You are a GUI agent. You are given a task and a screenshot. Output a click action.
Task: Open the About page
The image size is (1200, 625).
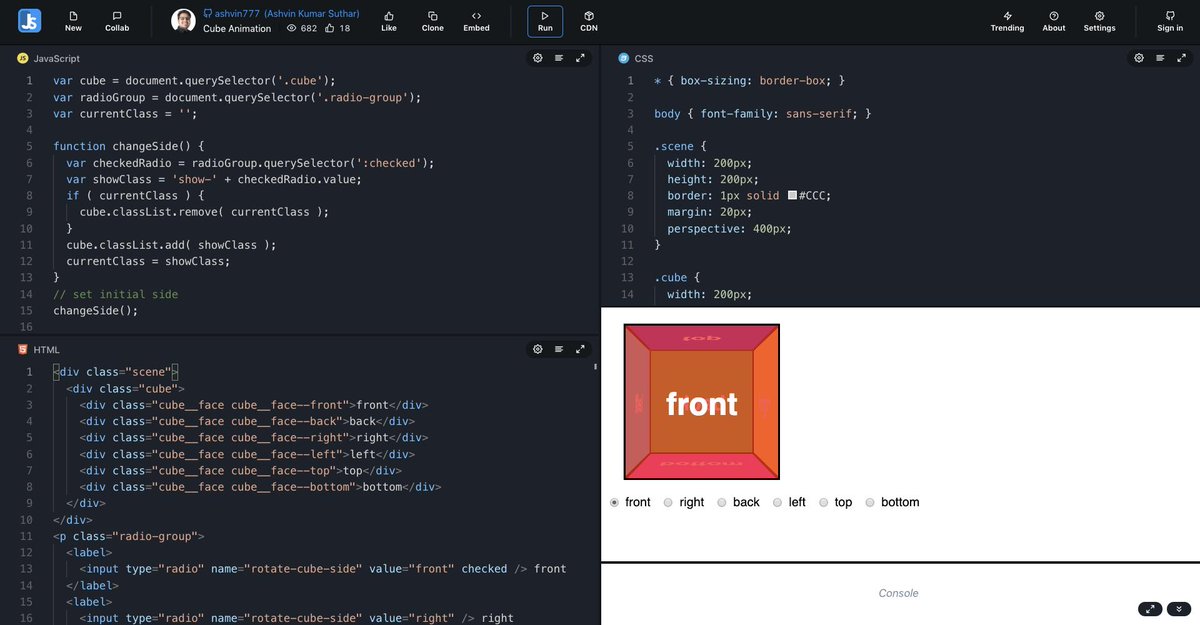pyautogui.click(x=1054, y=21)
